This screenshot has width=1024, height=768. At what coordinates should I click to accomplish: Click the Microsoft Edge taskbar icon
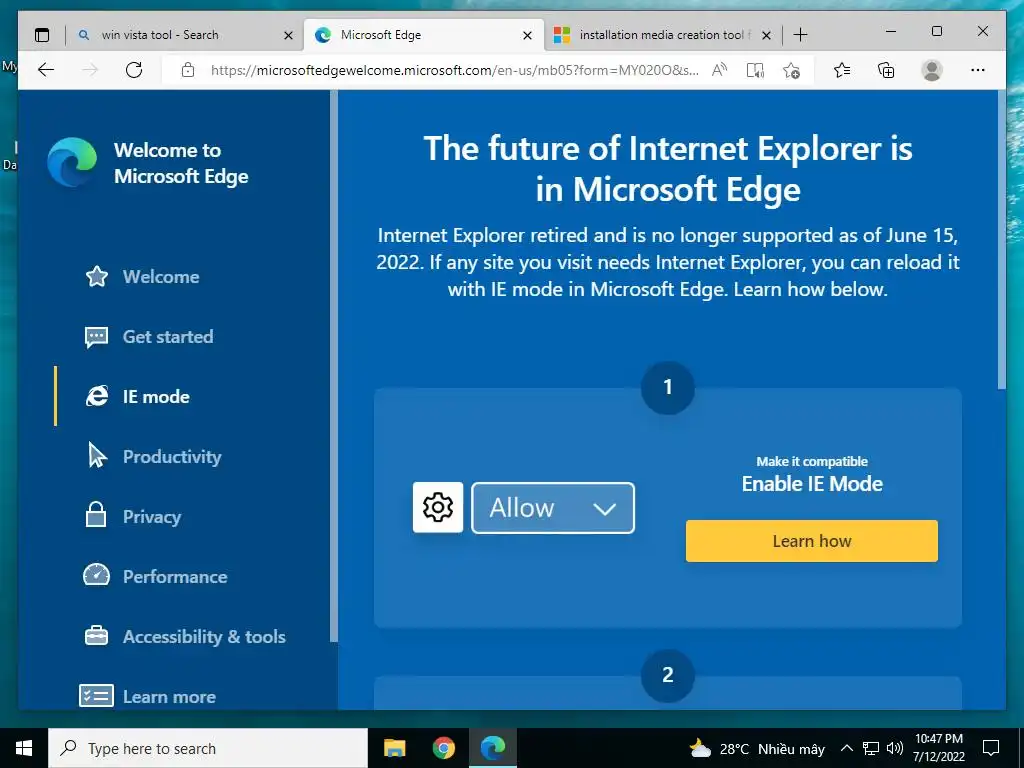(x=493, y=748)
